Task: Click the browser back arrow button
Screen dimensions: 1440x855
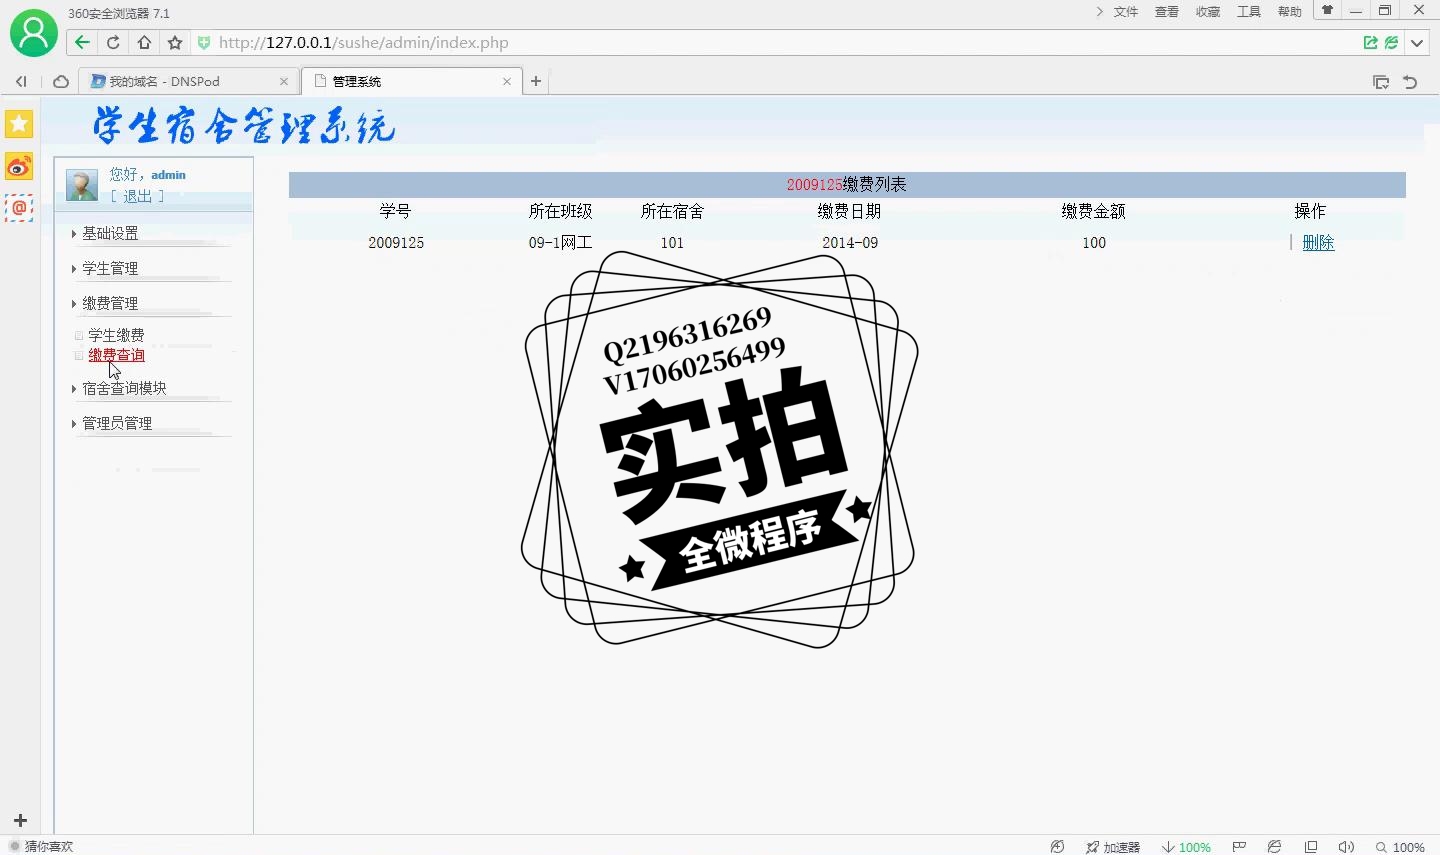Action: [x=82, y=42]
